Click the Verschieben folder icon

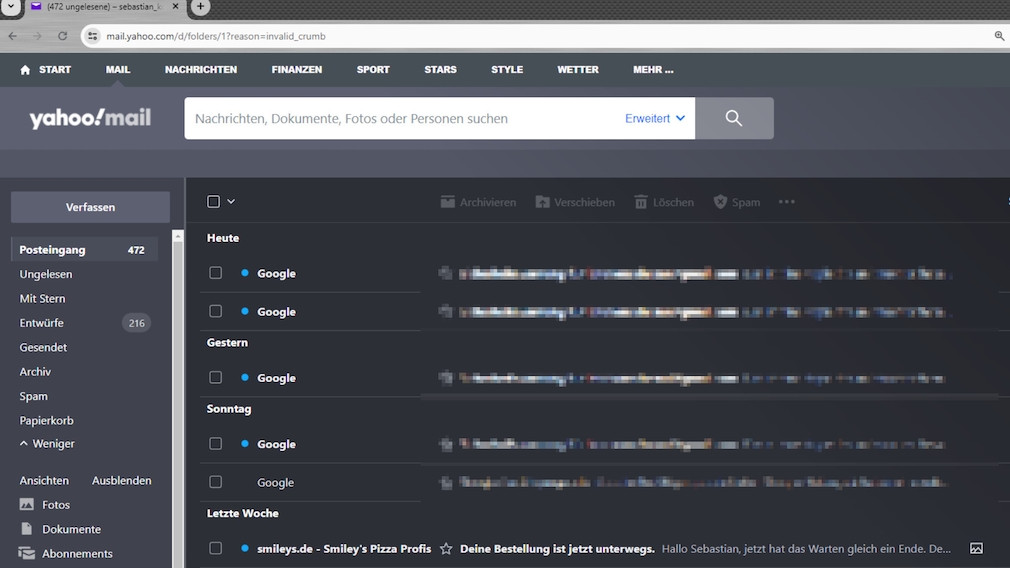(542, 202)
